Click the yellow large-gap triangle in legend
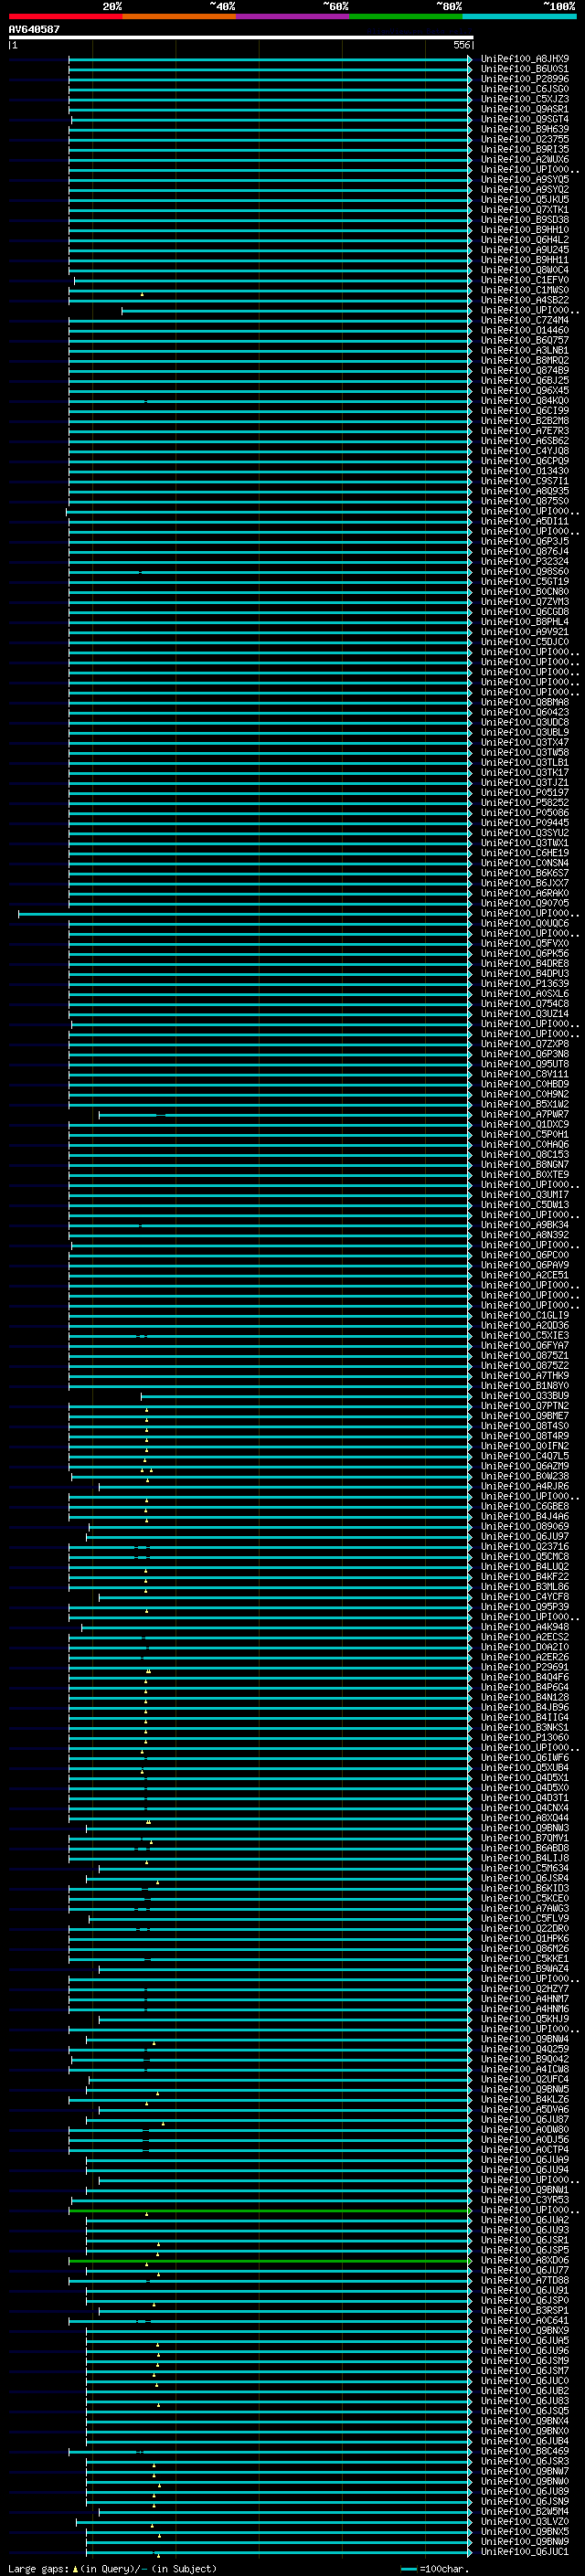 [x=75, y=2569]
